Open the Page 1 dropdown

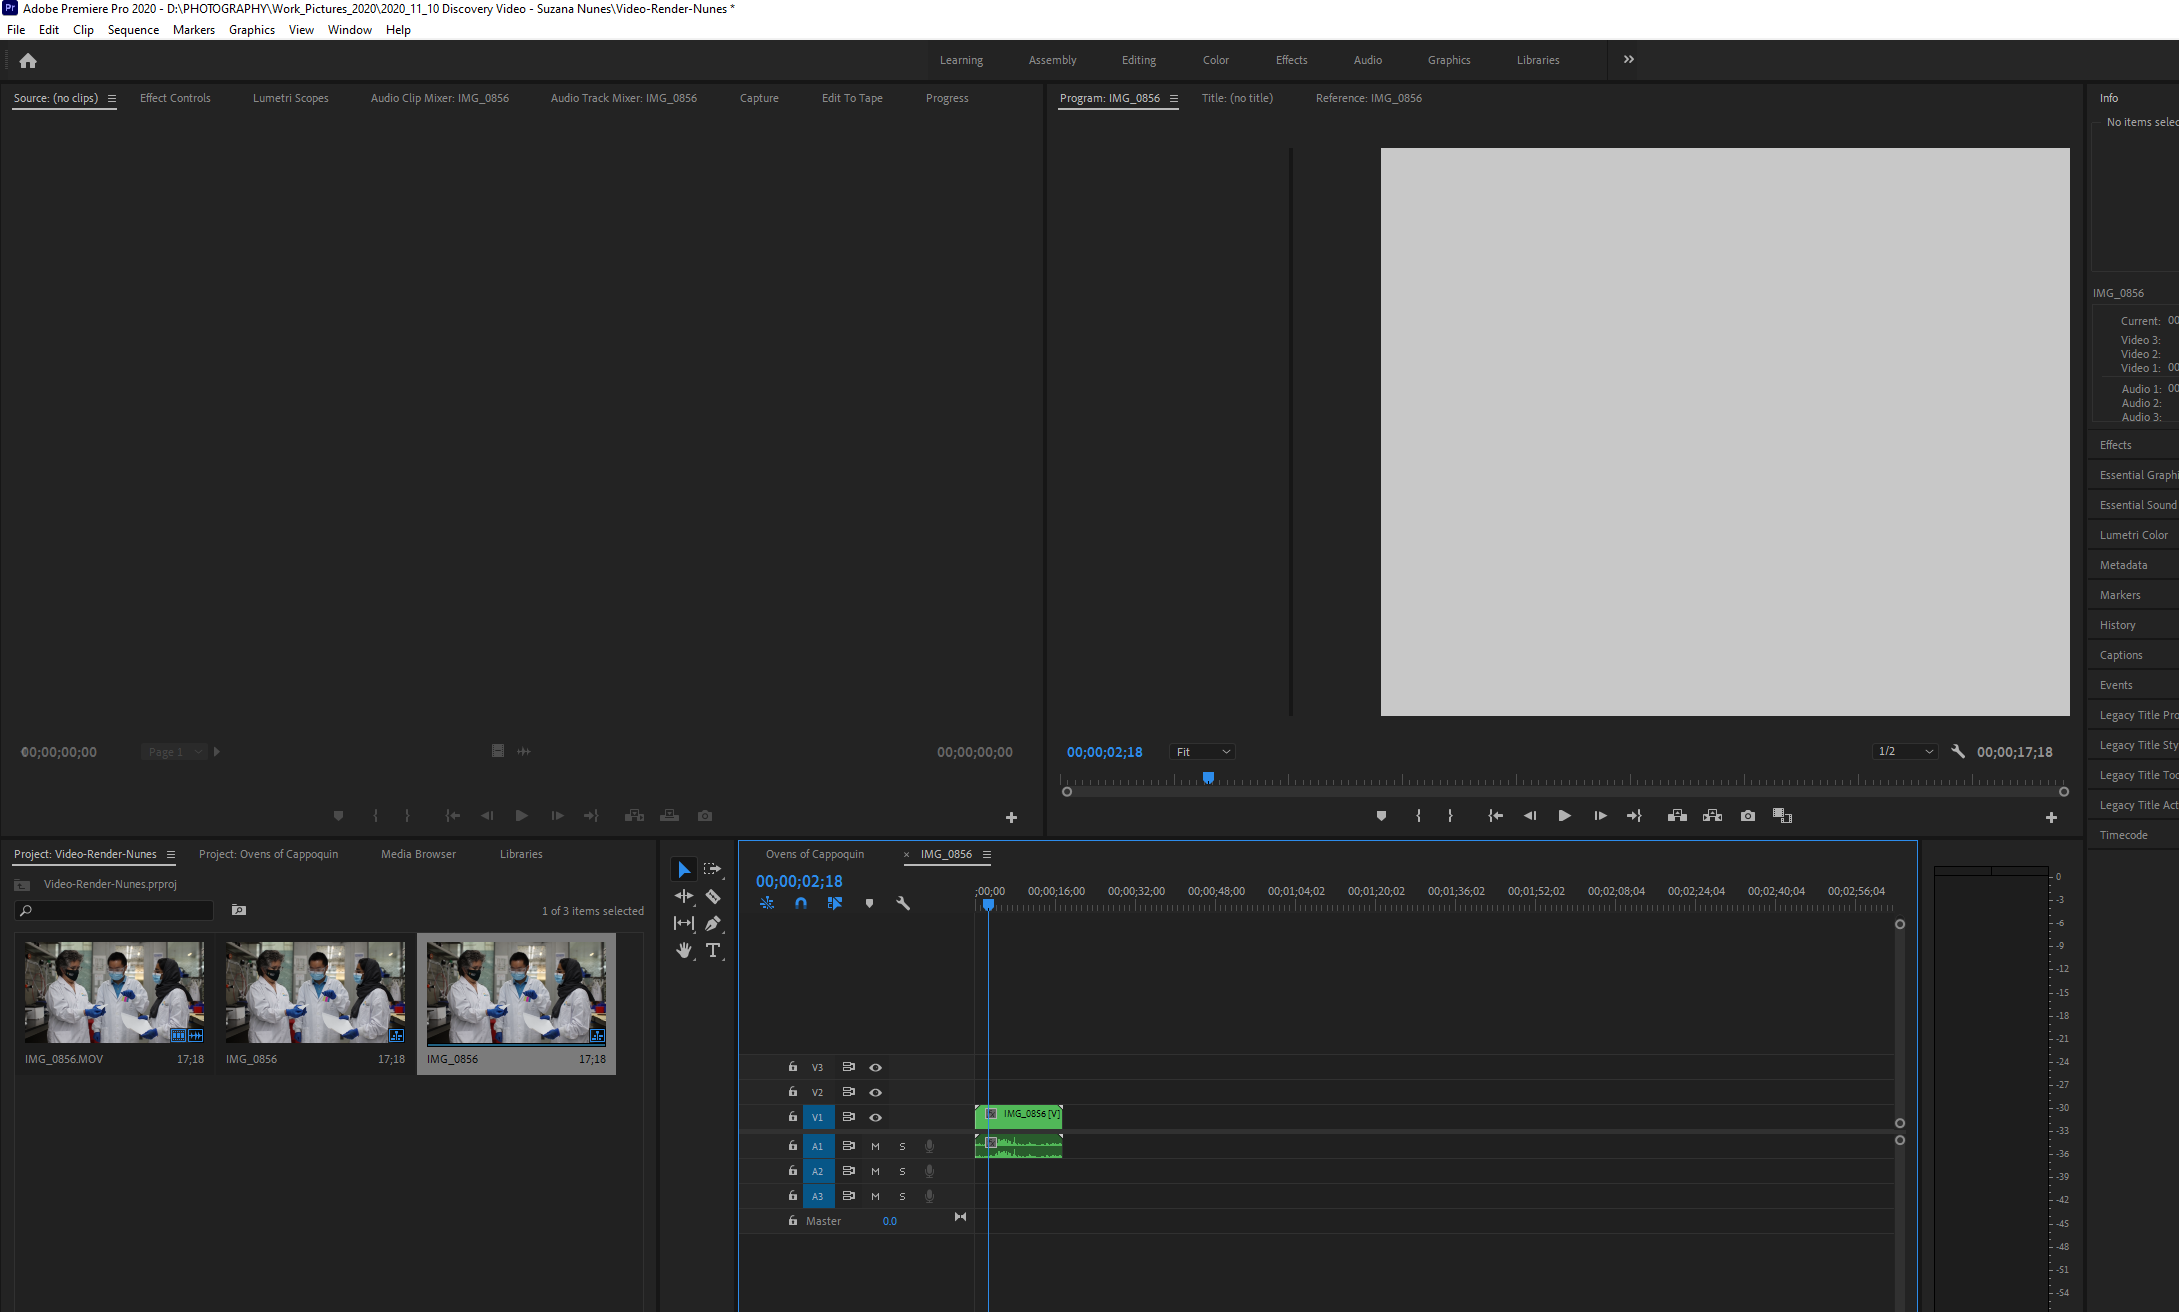pos(175,751)
